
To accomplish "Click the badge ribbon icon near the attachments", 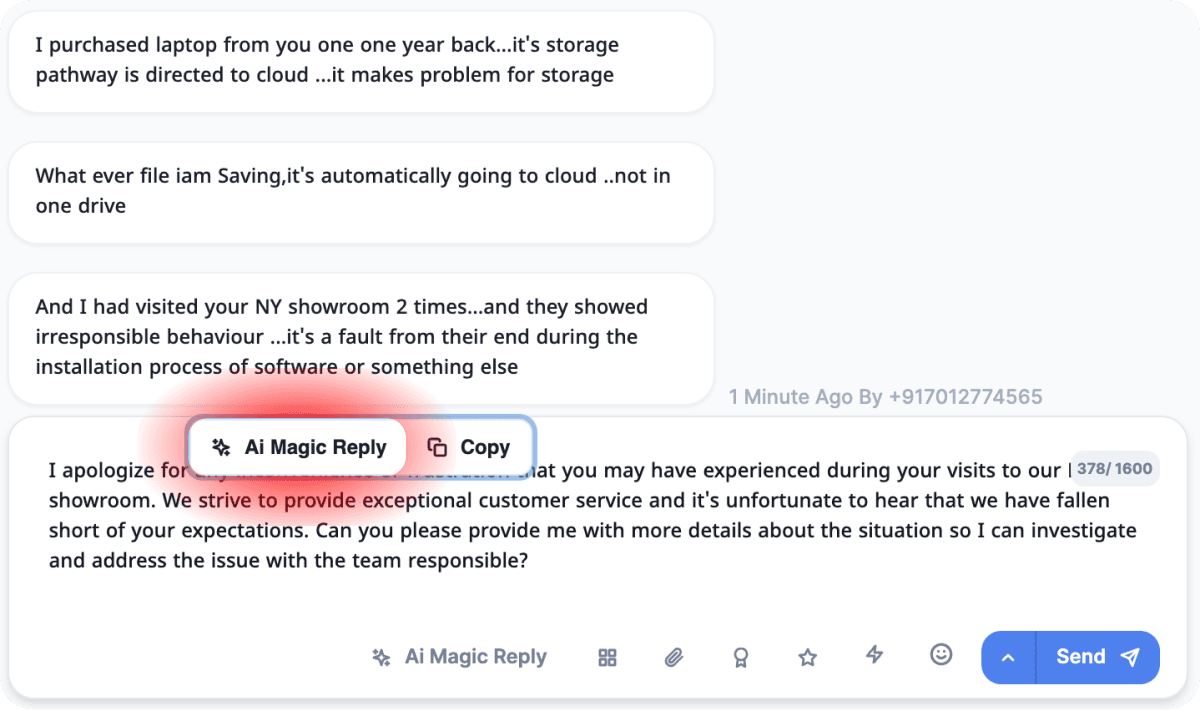I will click(x=740, y=657).
